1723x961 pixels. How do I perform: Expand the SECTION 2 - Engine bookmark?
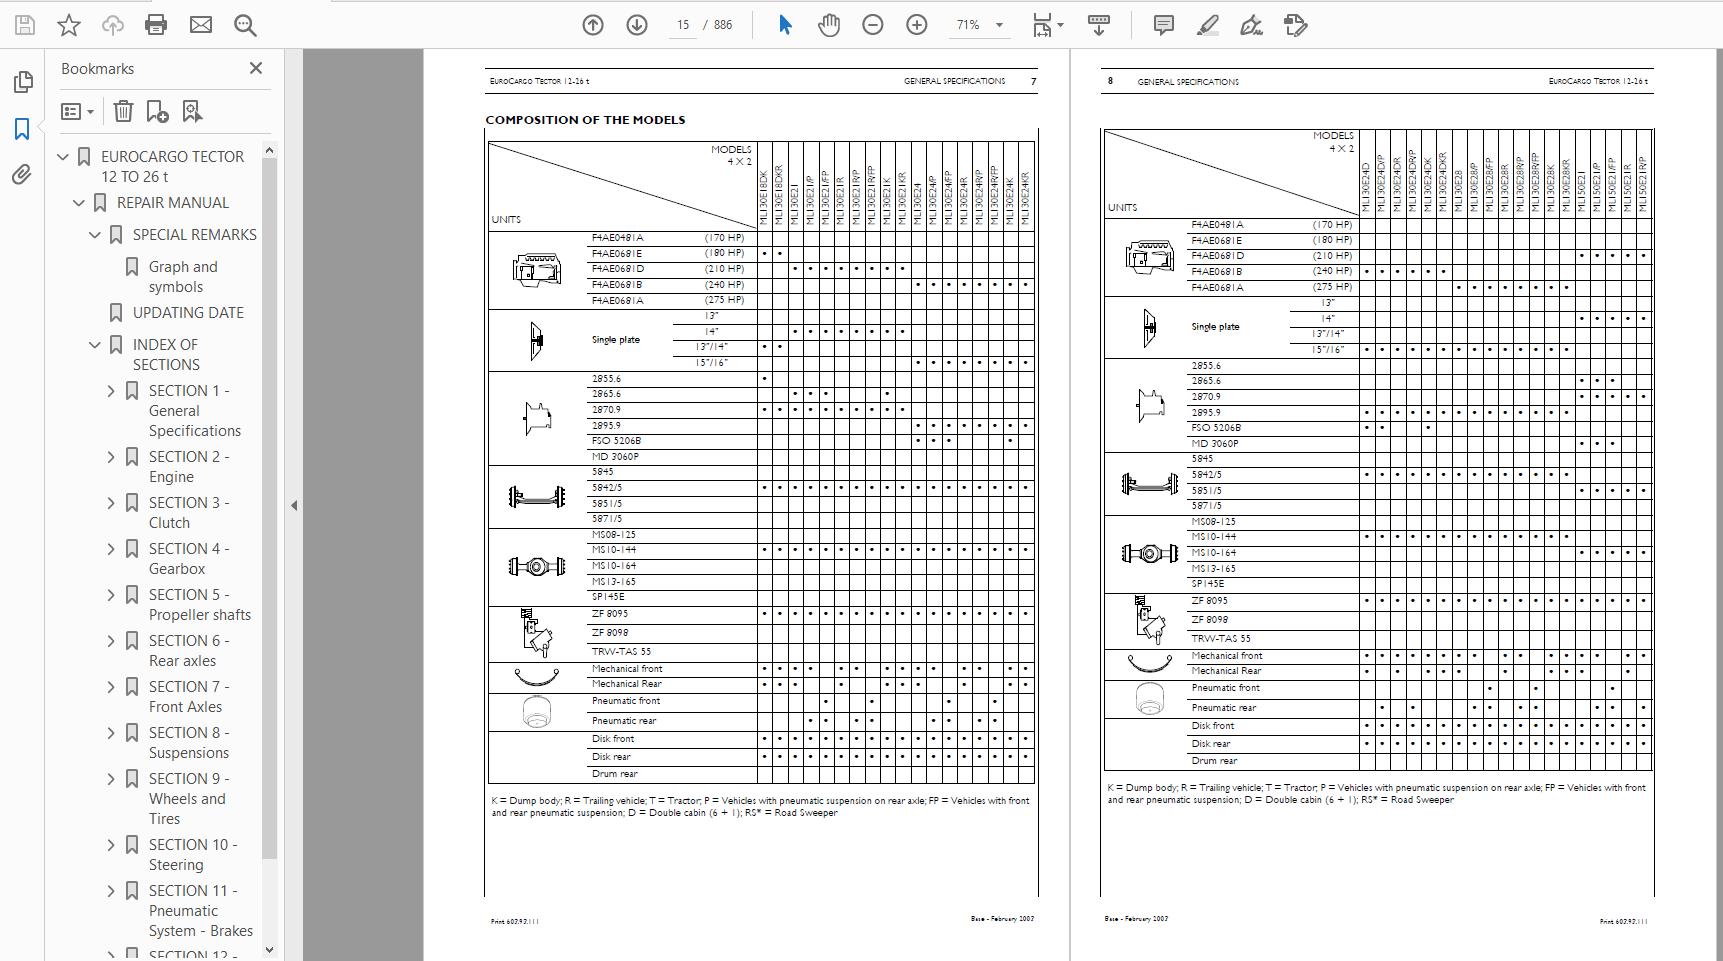pos(111,457)
